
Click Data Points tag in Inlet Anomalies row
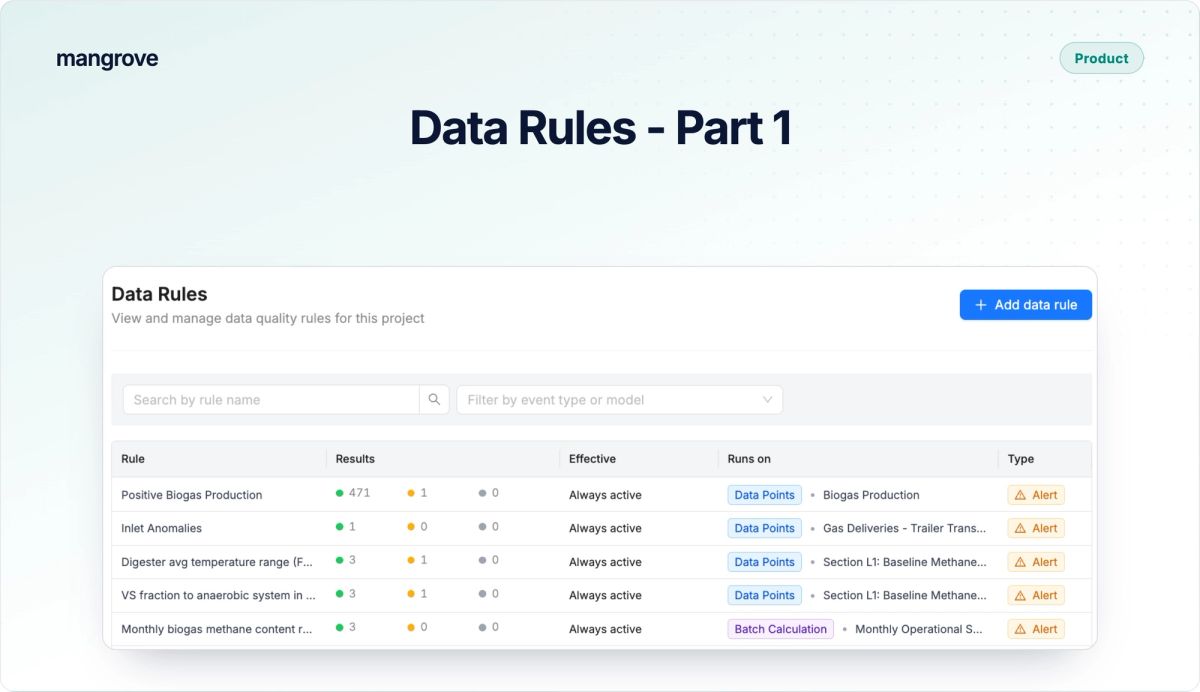point(764,528)
